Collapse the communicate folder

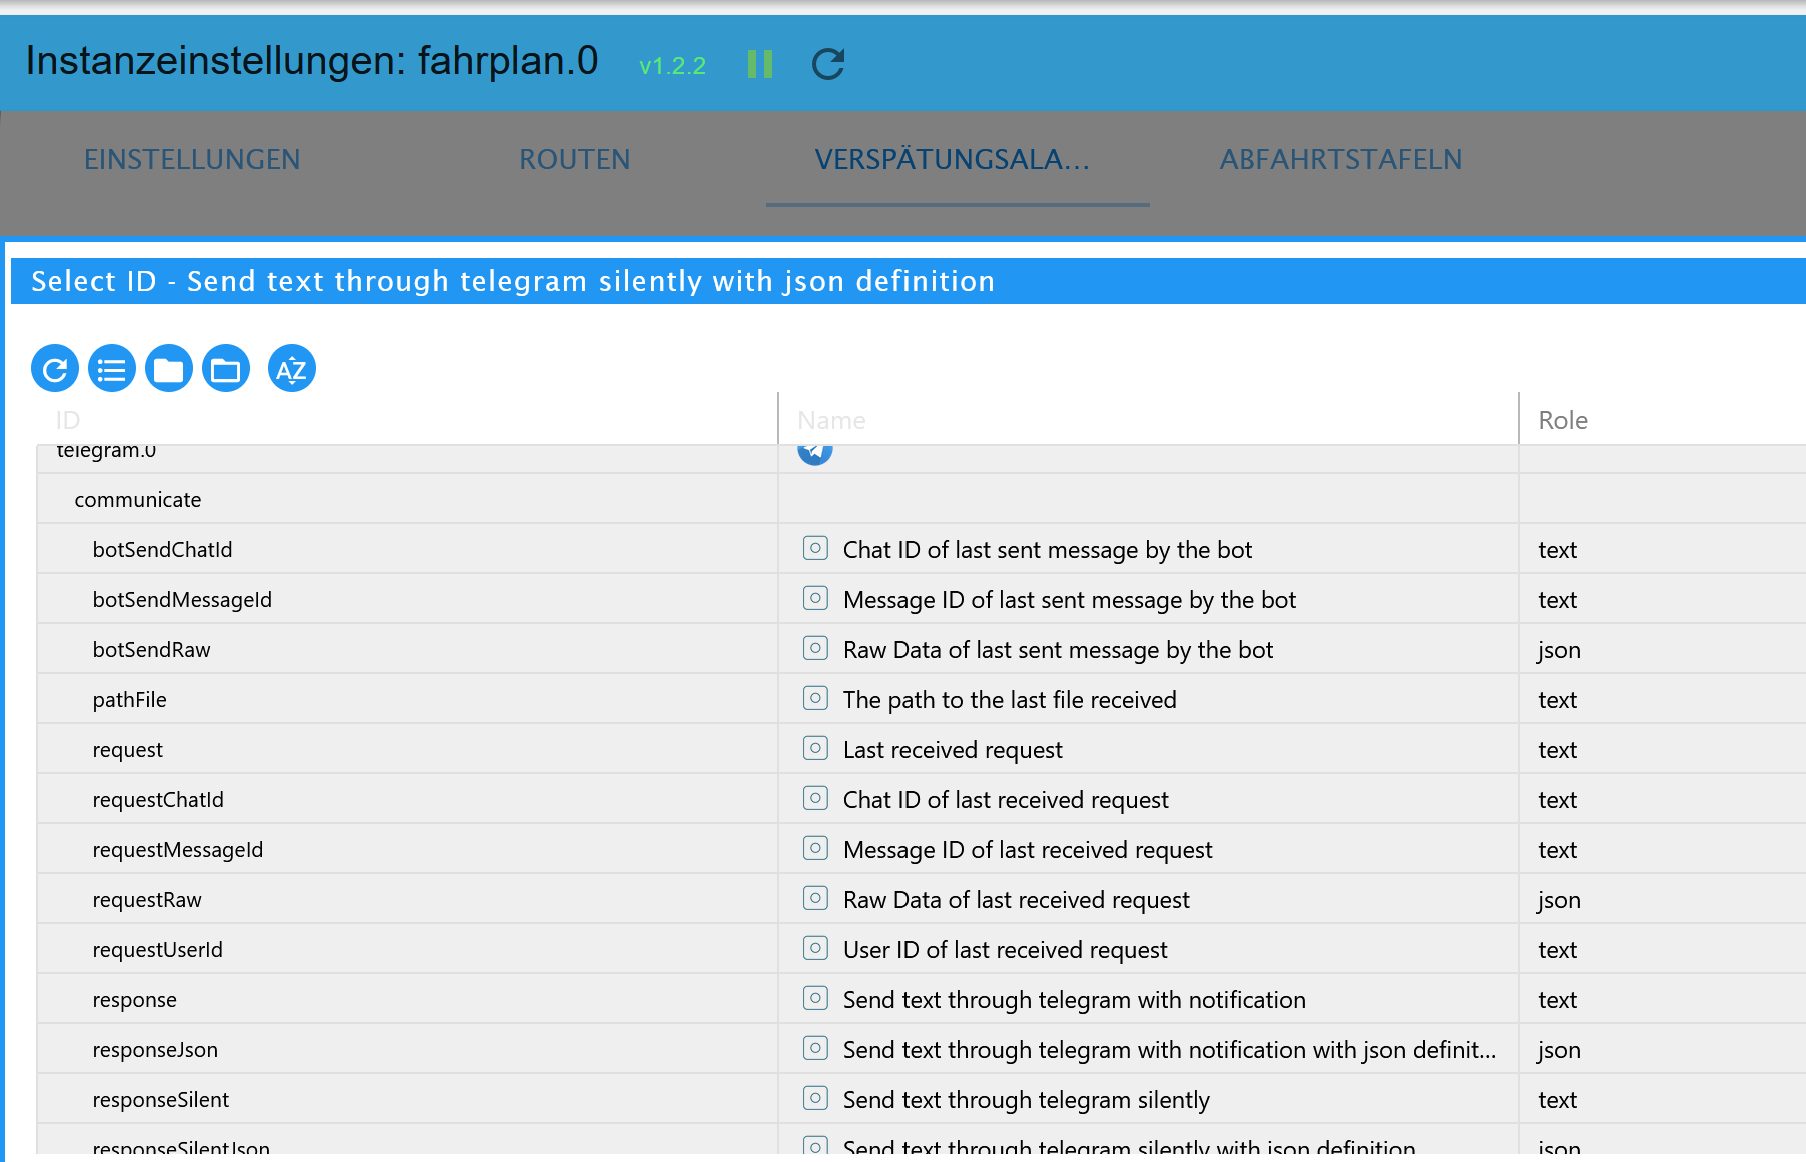point(138,500)
